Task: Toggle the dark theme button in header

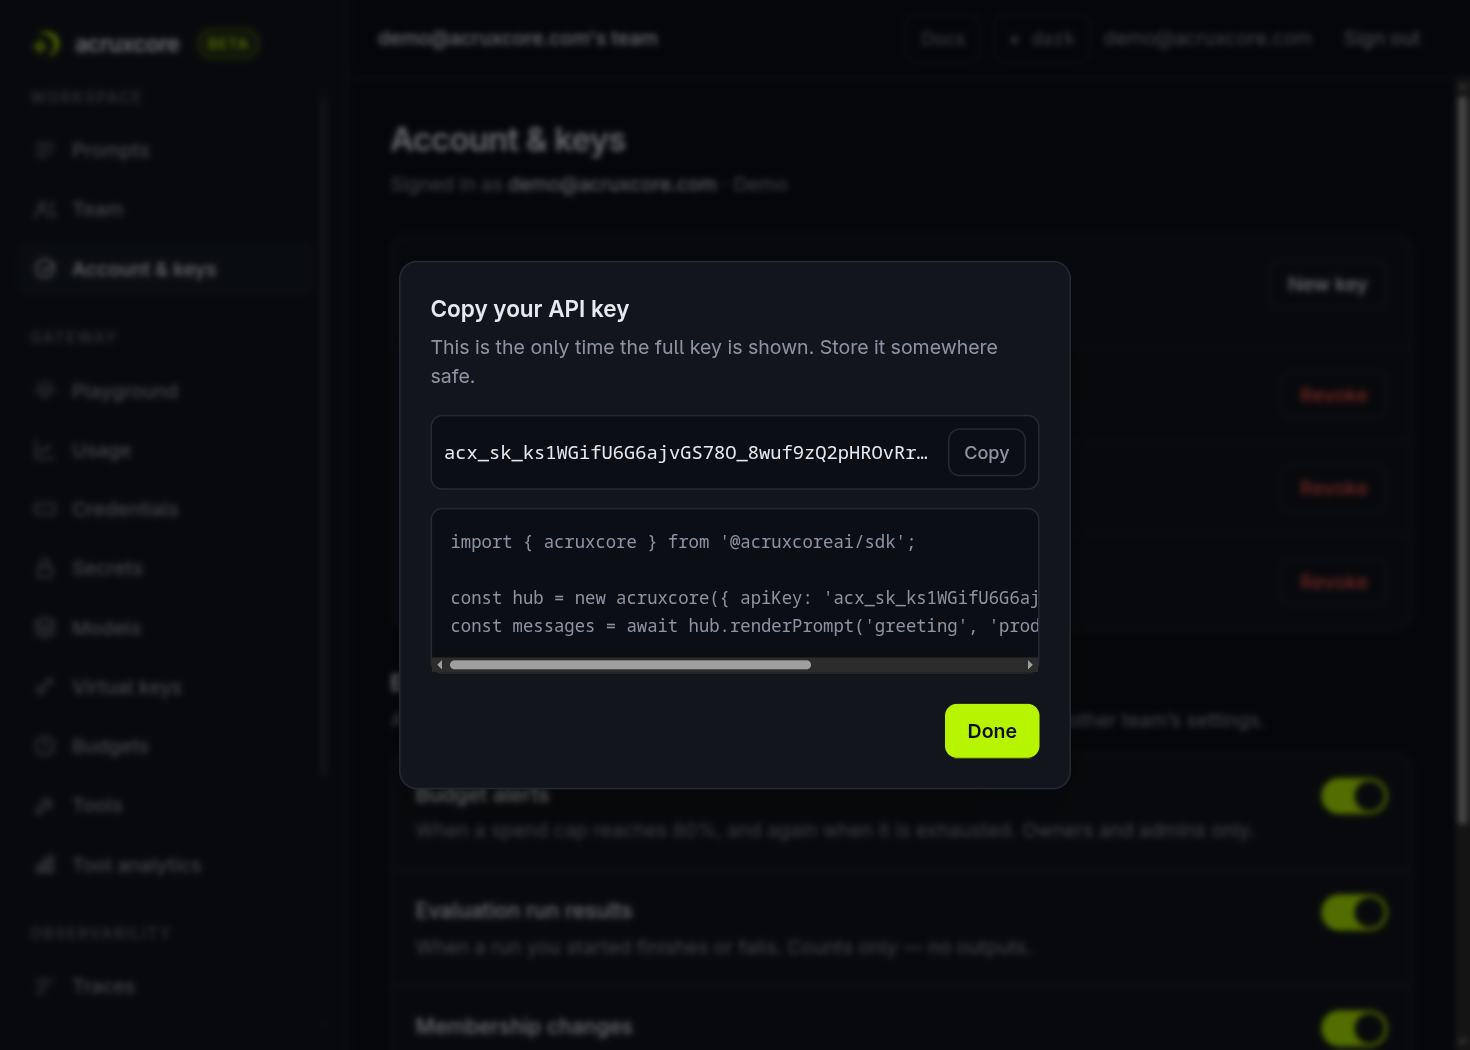Action: tap(1041, 39)
